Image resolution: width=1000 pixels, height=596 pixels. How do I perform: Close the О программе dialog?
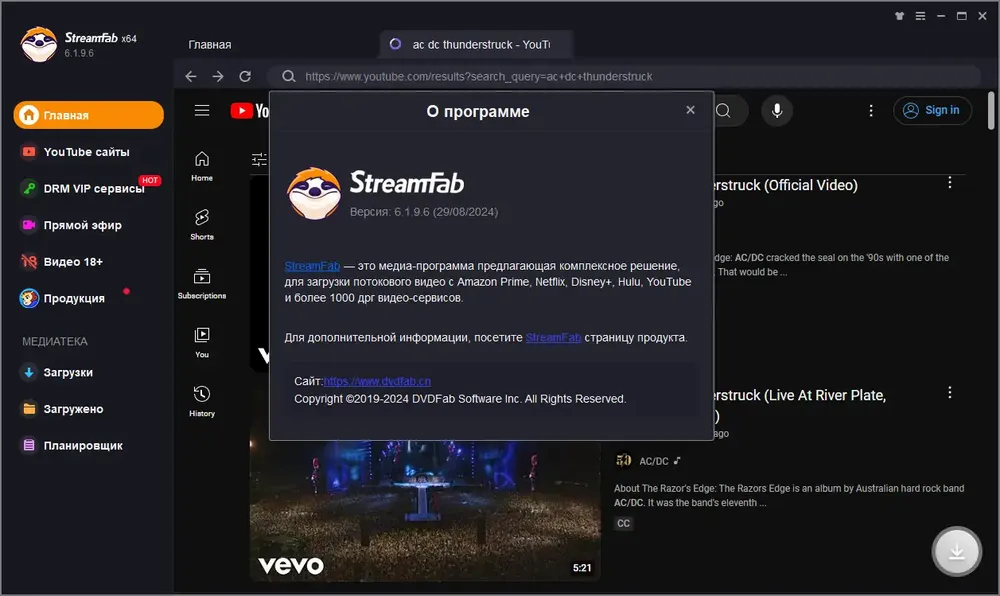[690, 110]
